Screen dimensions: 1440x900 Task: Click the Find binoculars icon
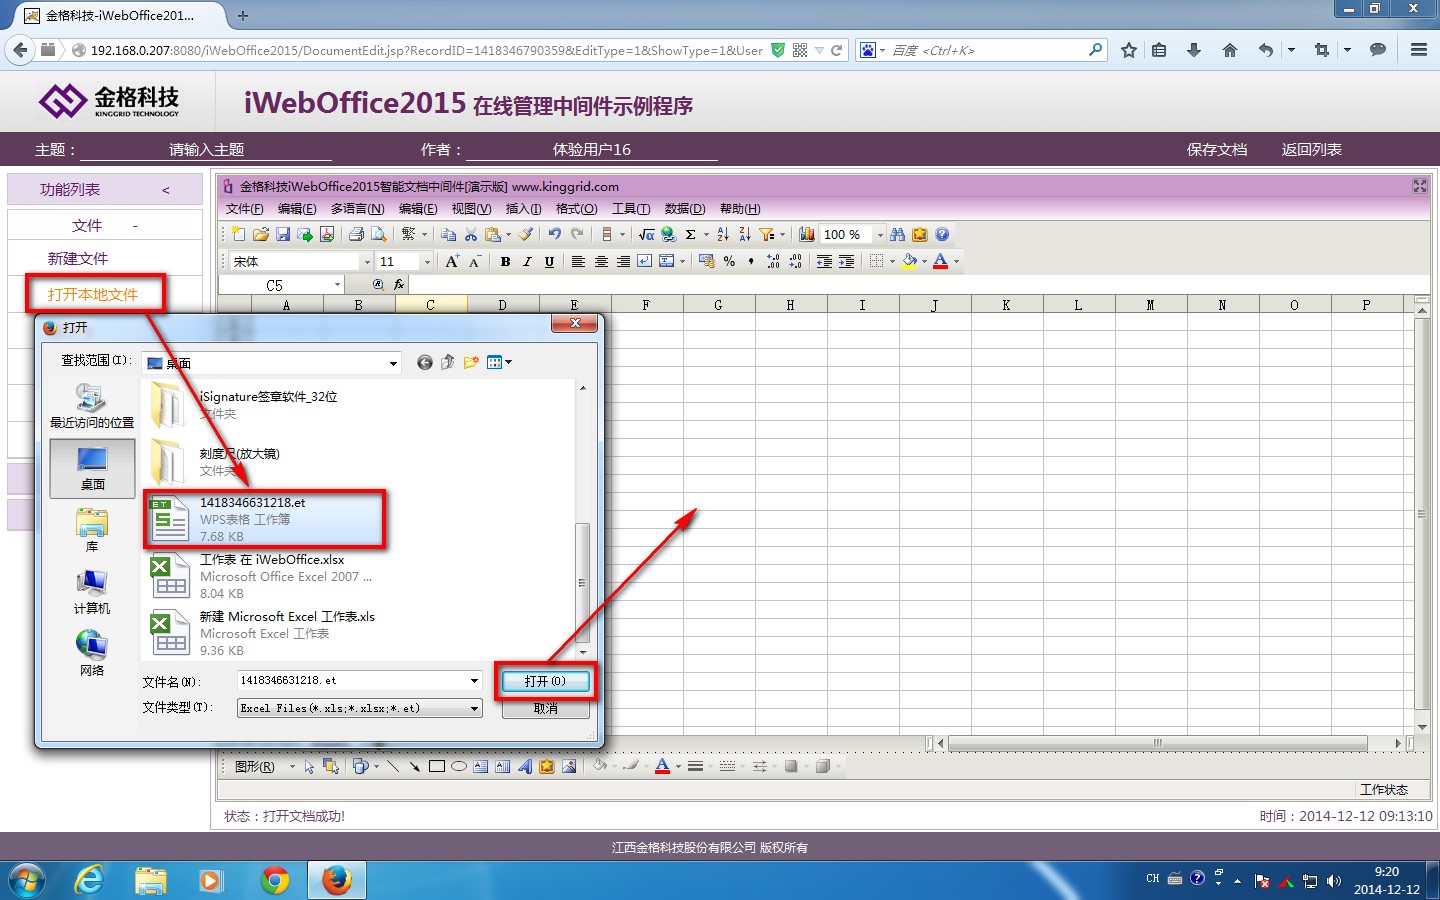point(897,234)
